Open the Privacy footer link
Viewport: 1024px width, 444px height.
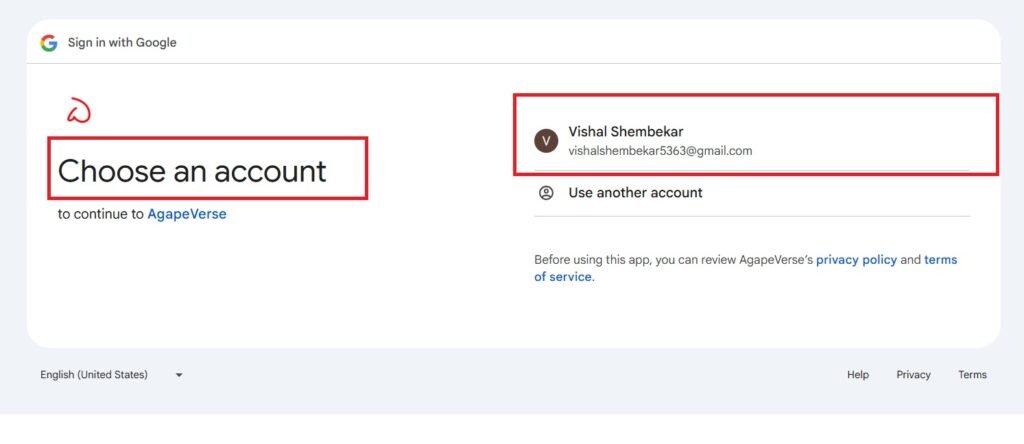point(913,375)
